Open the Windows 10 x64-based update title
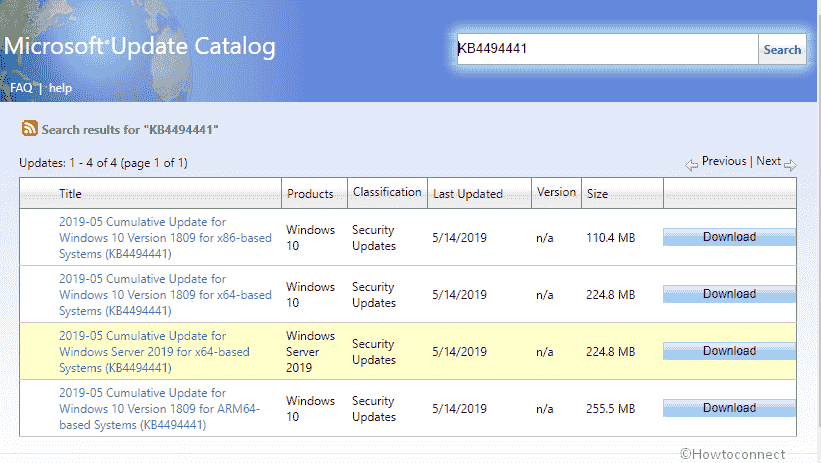This screenshot has width=821, height=463. 165,295
